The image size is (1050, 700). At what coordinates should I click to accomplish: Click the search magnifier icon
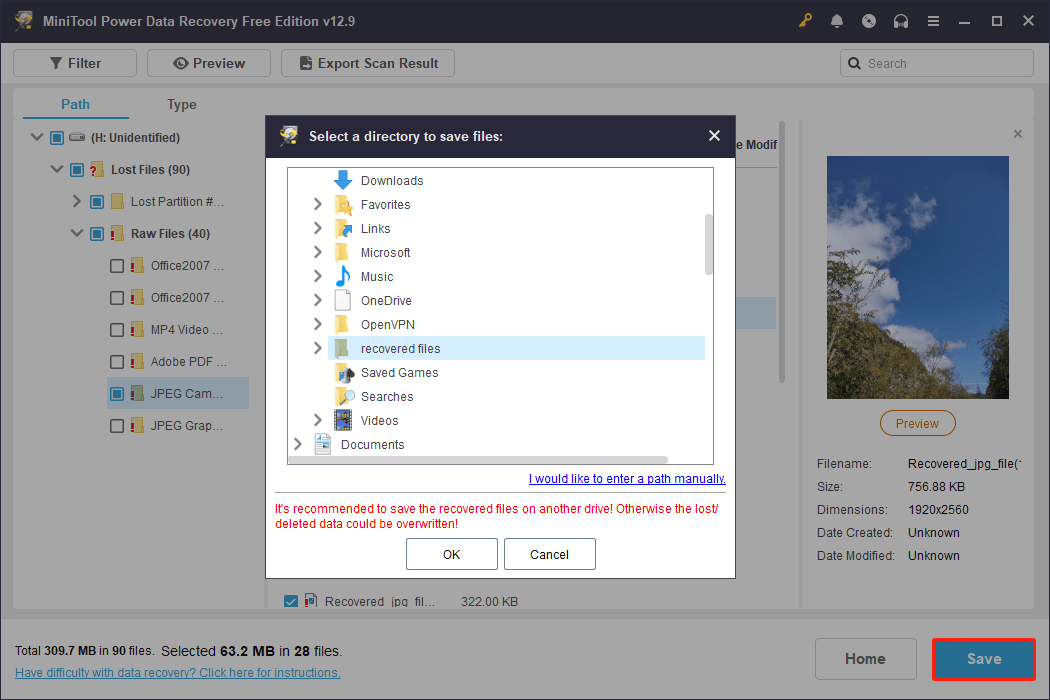854,63
